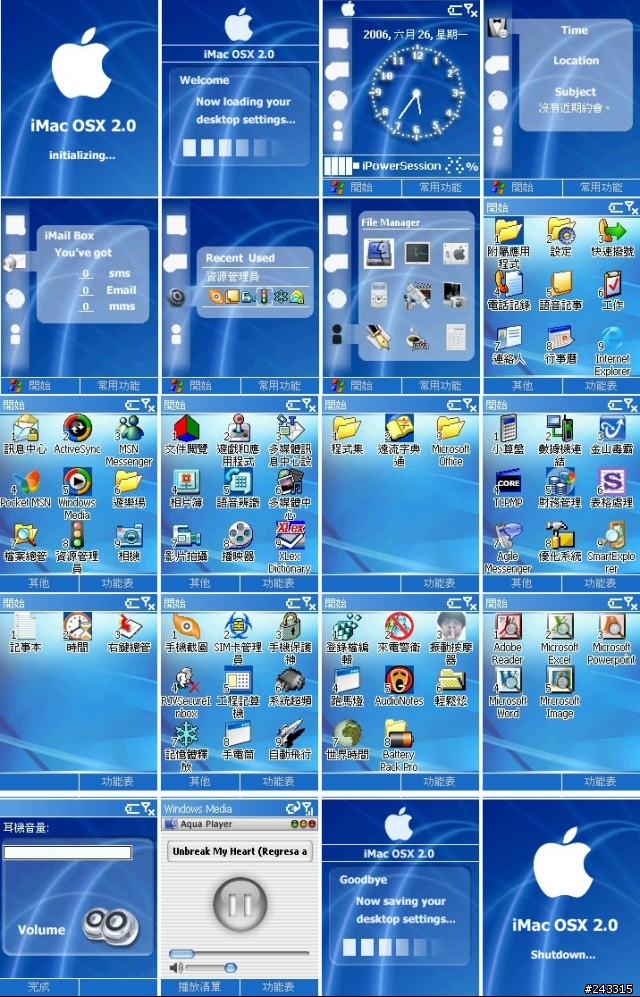Screen dimensions: 640x997
Task: Launch Microsoft Excel icon
Action: [561, 627]
